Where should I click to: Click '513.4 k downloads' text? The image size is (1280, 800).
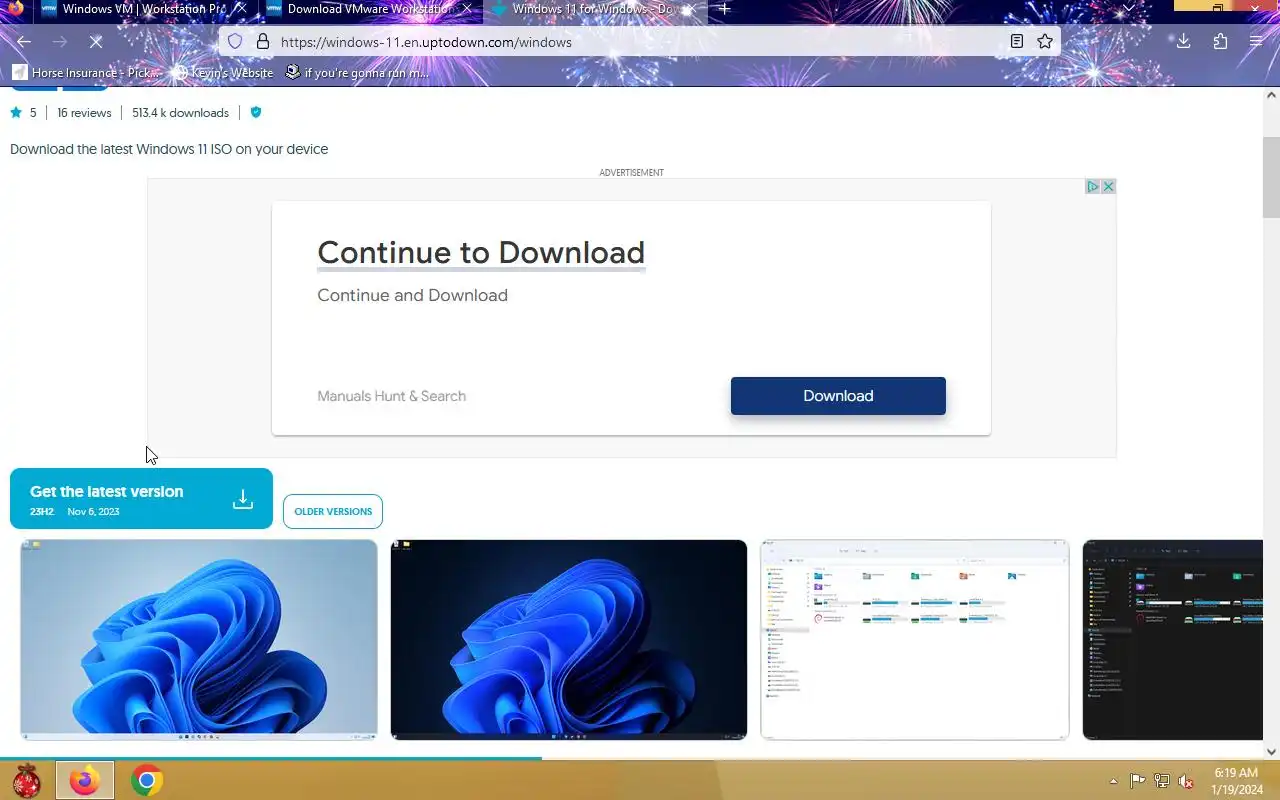(180, 113)
